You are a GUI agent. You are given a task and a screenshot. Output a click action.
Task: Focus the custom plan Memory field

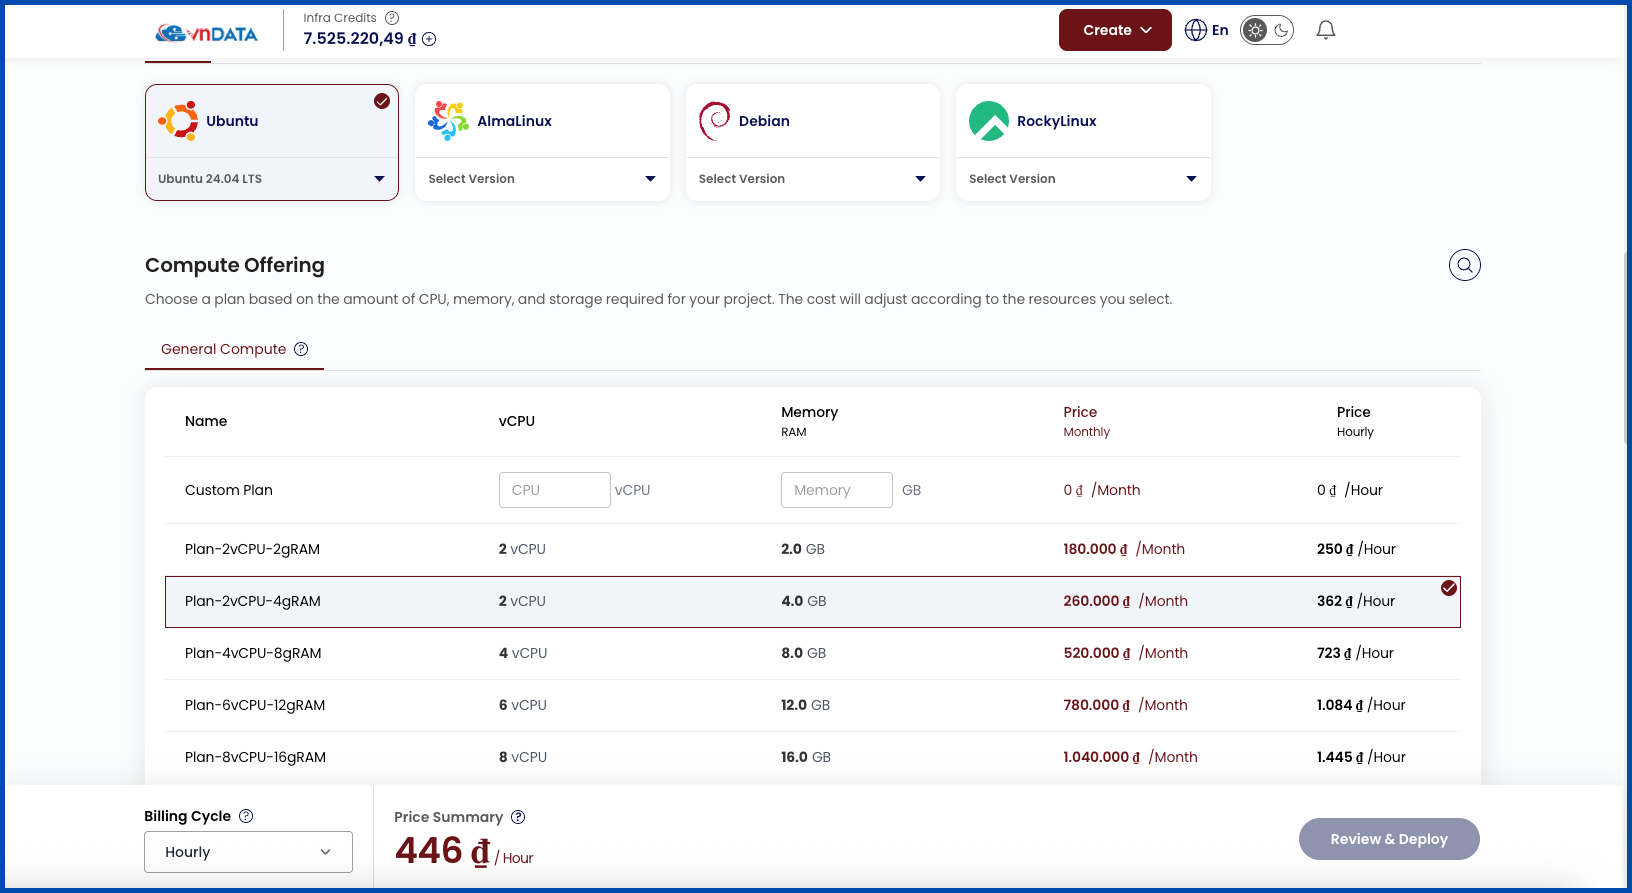pos(837,490)
